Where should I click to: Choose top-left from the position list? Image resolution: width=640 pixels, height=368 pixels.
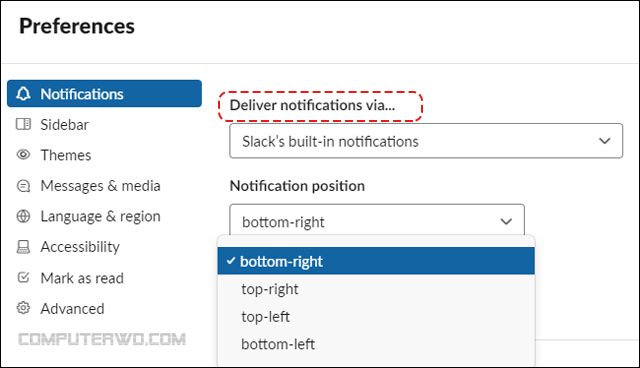pos(376,317)
